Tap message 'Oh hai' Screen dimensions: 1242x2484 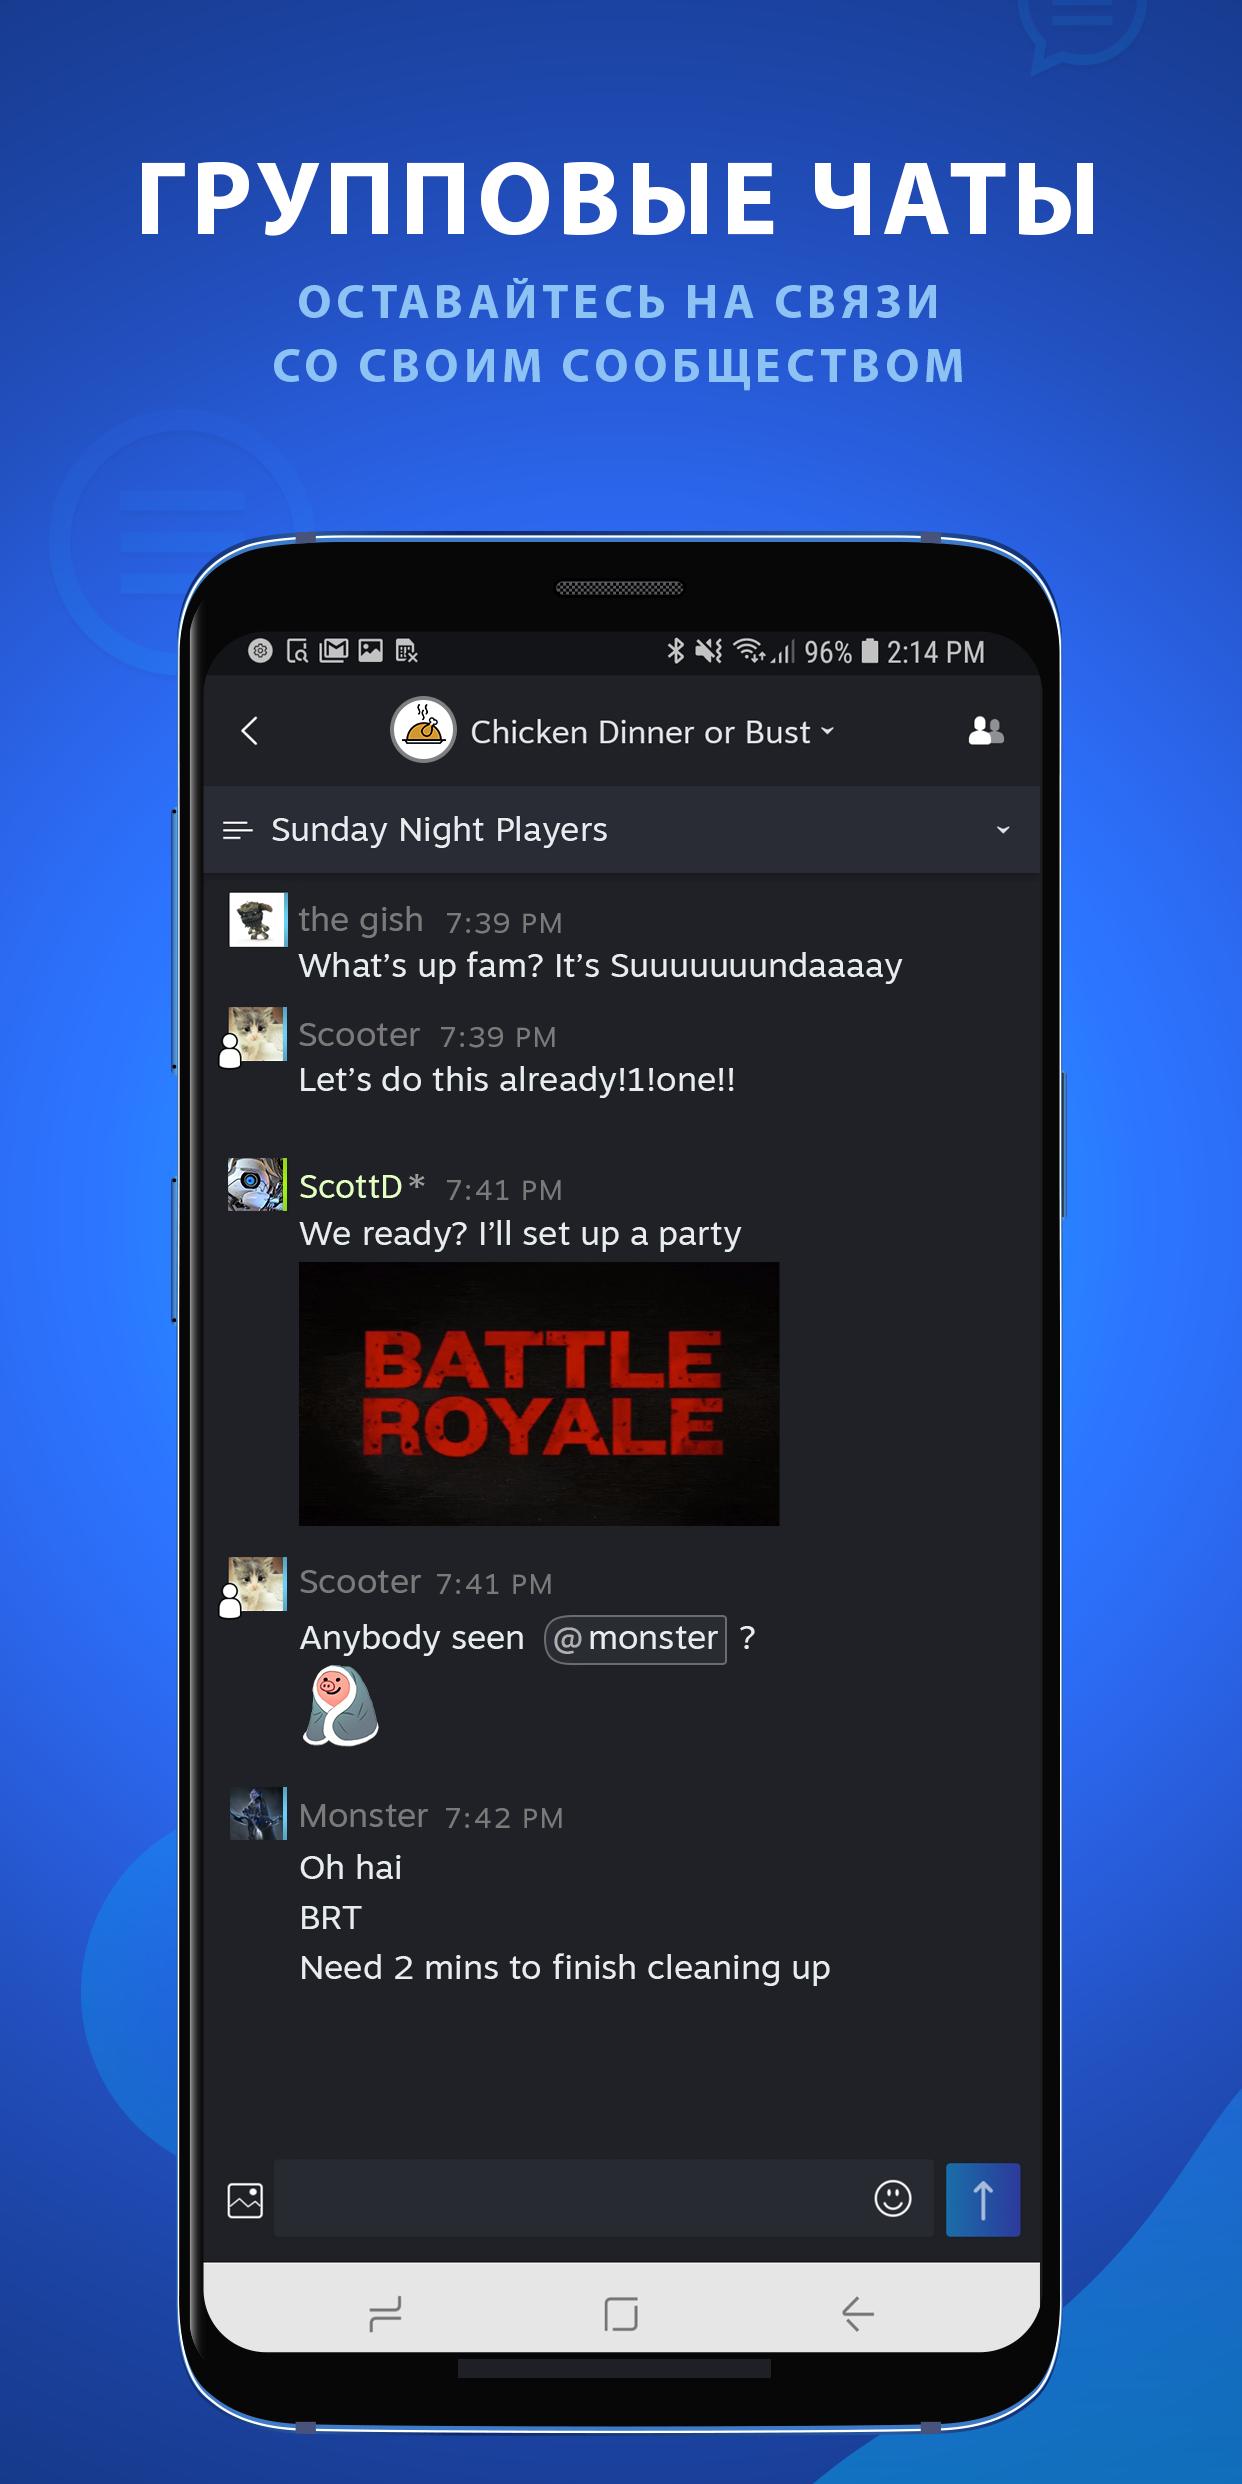point(351,1868)
